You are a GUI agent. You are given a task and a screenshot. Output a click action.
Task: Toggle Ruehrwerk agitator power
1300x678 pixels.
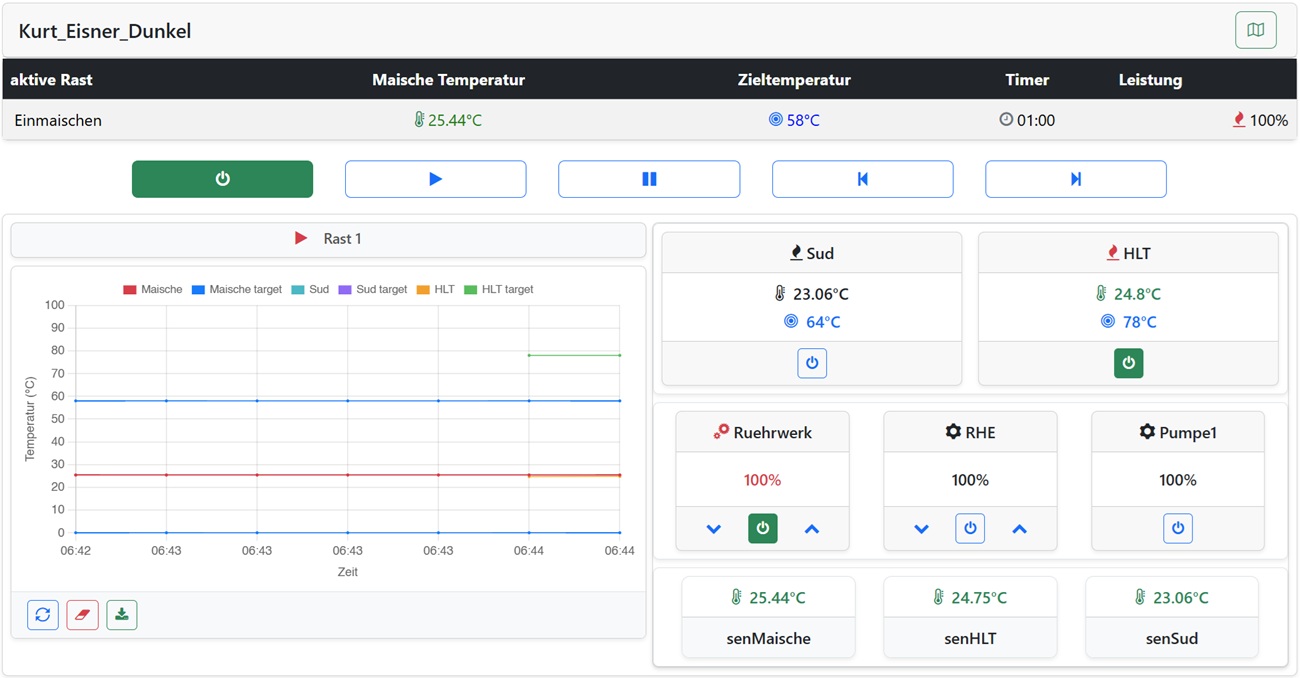point(763,528)
